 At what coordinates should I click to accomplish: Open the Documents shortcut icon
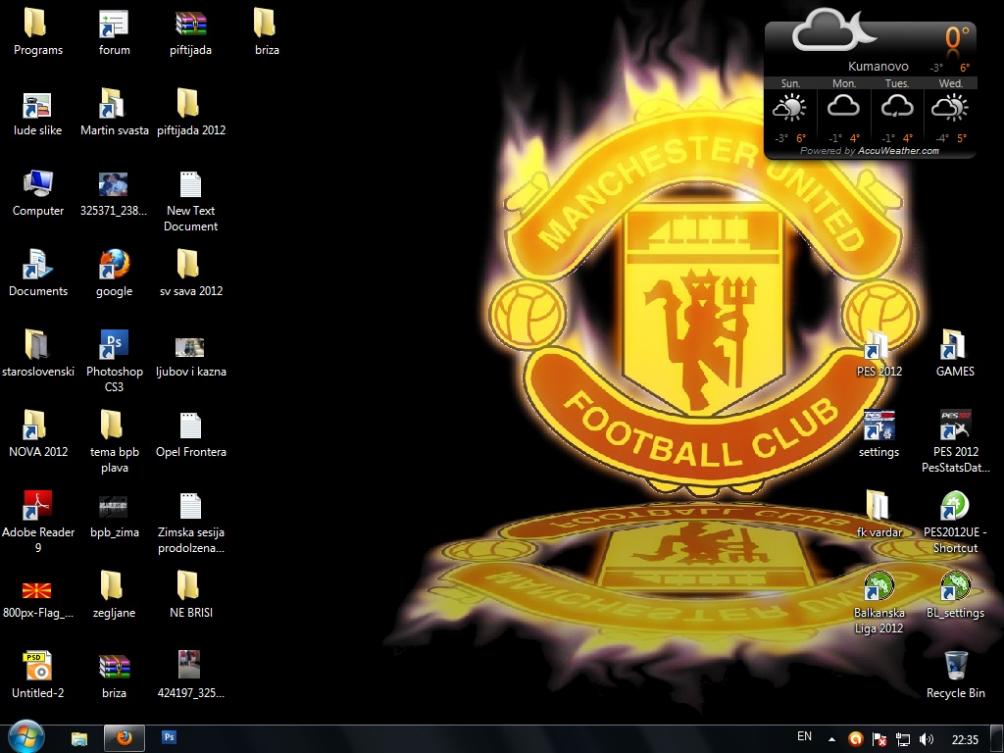(x=37, y=266)
